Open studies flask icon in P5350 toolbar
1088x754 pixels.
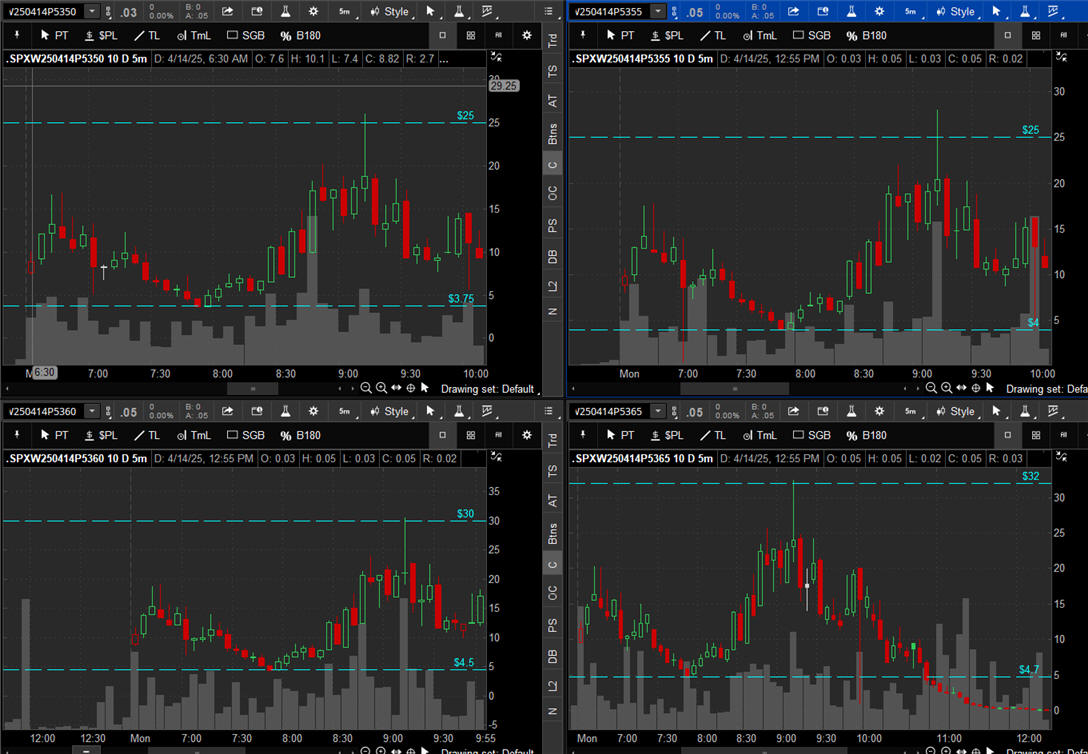point(285,11)
